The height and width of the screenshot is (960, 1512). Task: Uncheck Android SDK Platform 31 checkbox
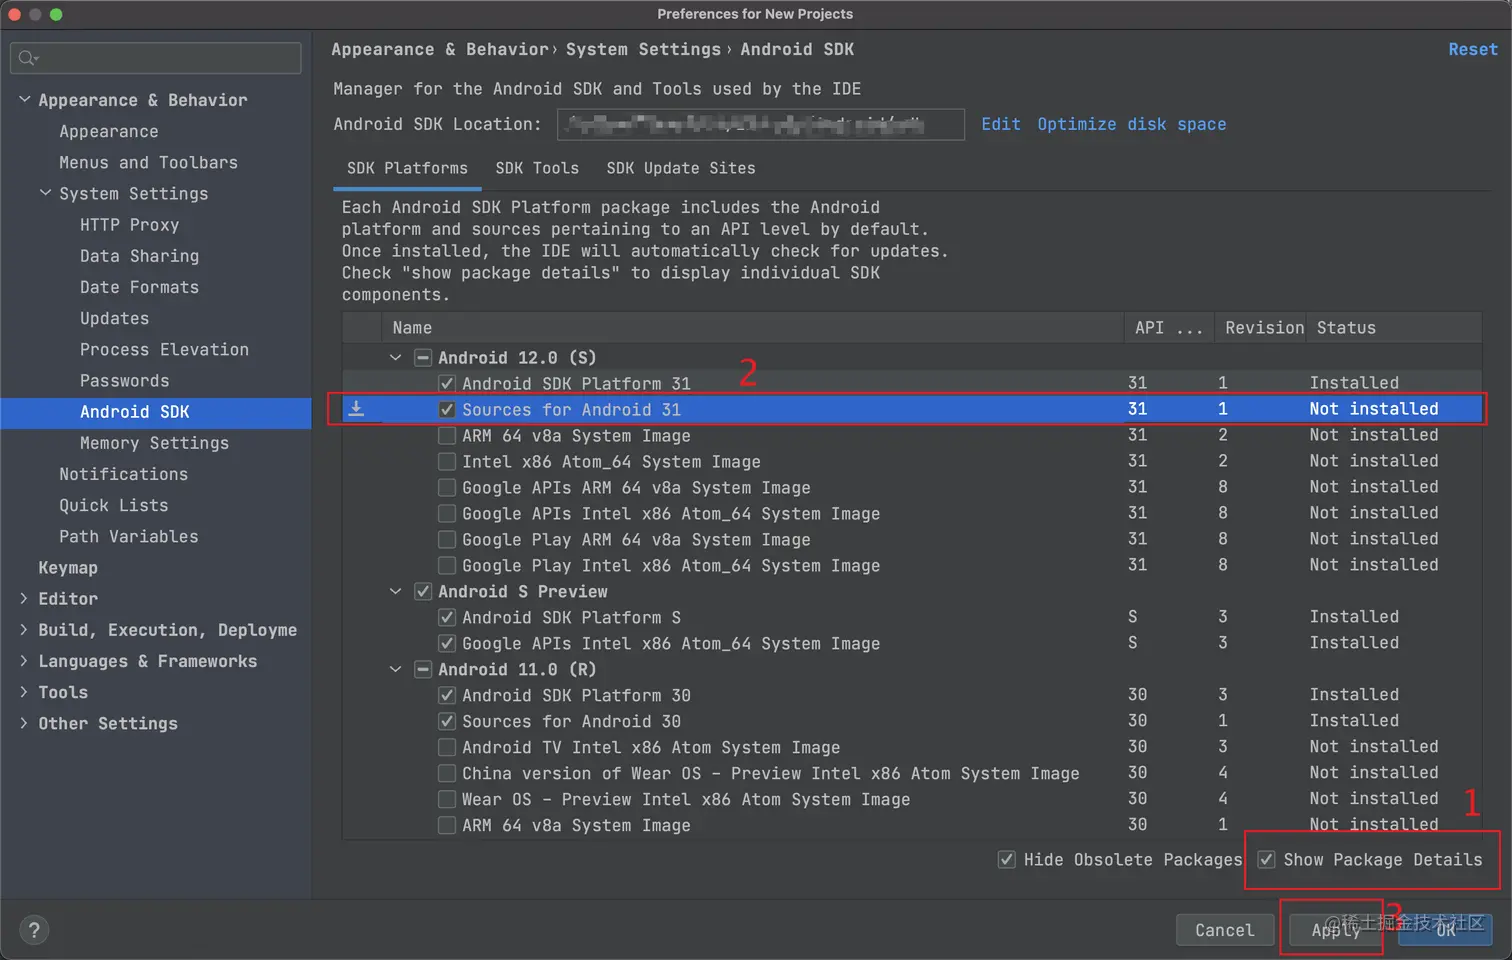point(447,383)
